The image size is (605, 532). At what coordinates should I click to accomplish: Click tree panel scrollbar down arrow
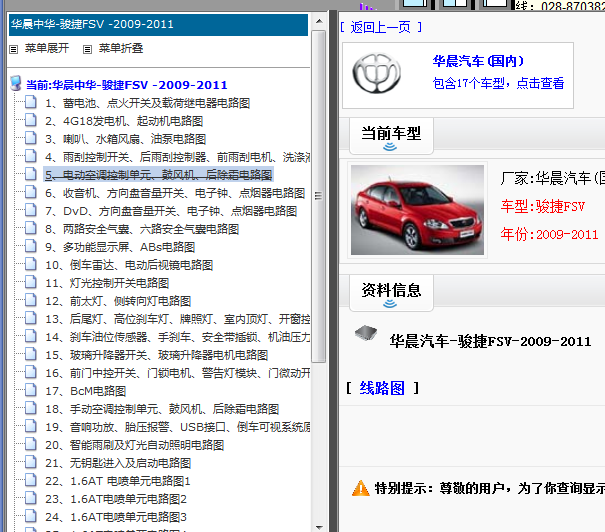pos(319,527)
